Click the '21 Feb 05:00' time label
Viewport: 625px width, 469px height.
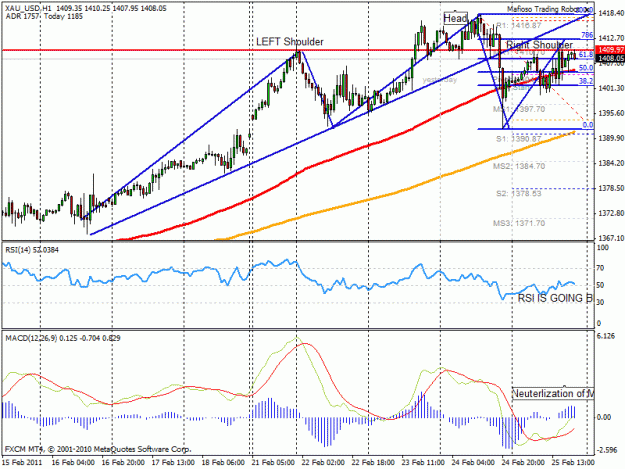point(273,463)
